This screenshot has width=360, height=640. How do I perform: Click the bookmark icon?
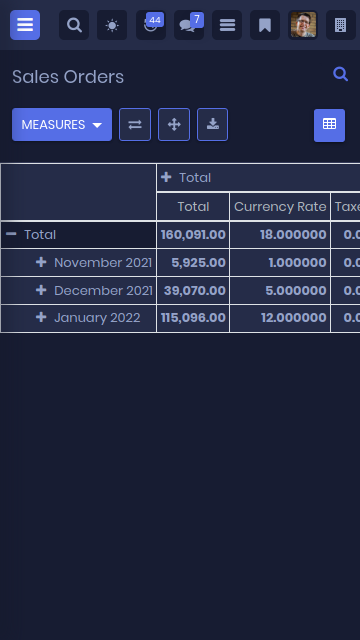[x=265, y=25]
